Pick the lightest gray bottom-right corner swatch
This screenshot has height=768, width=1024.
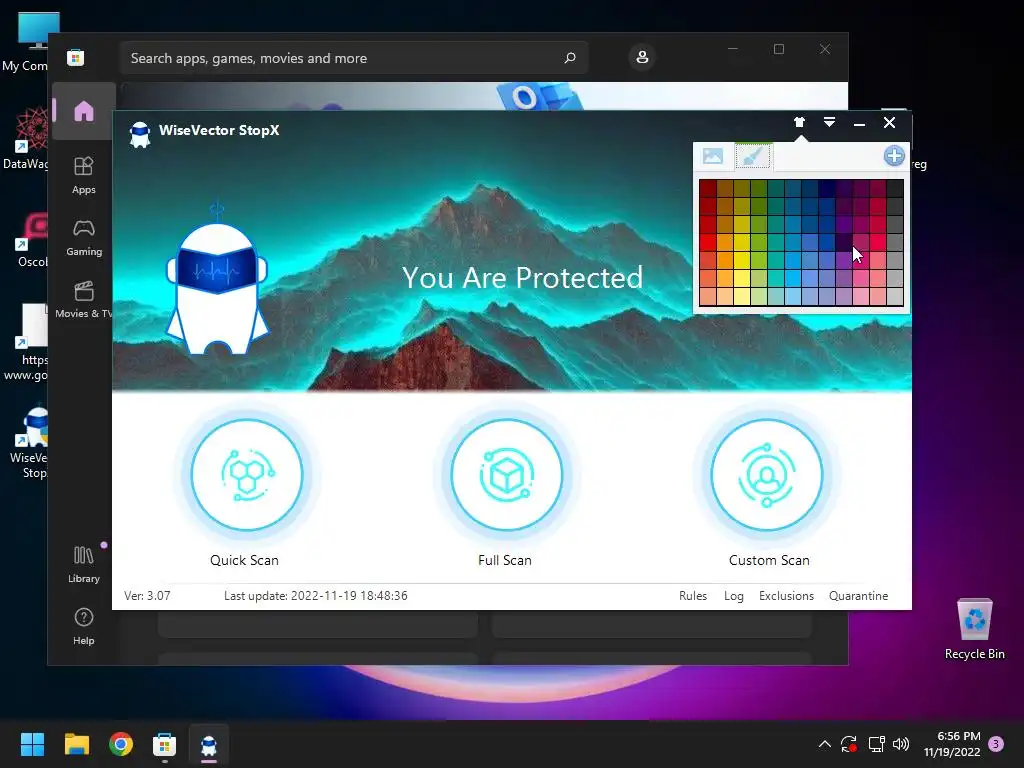pyautogui.click(x=895, y=296)
